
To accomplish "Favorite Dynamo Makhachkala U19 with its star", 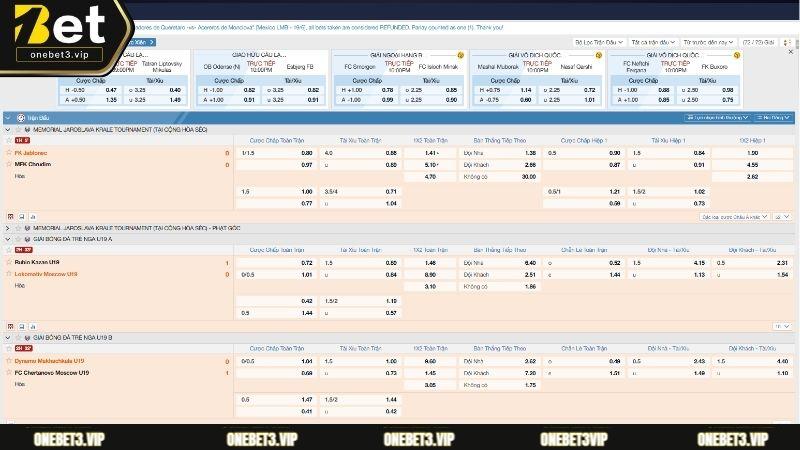I will pos(9,361).
